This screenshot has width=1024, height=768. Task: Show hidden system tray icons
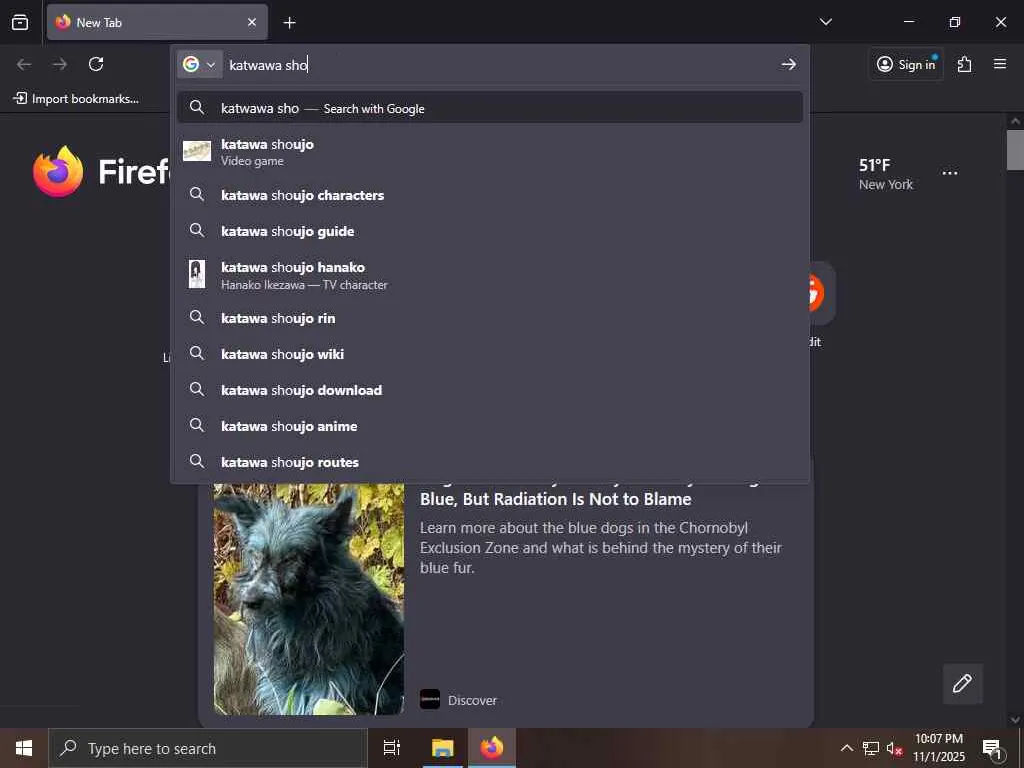click(846, 748)
